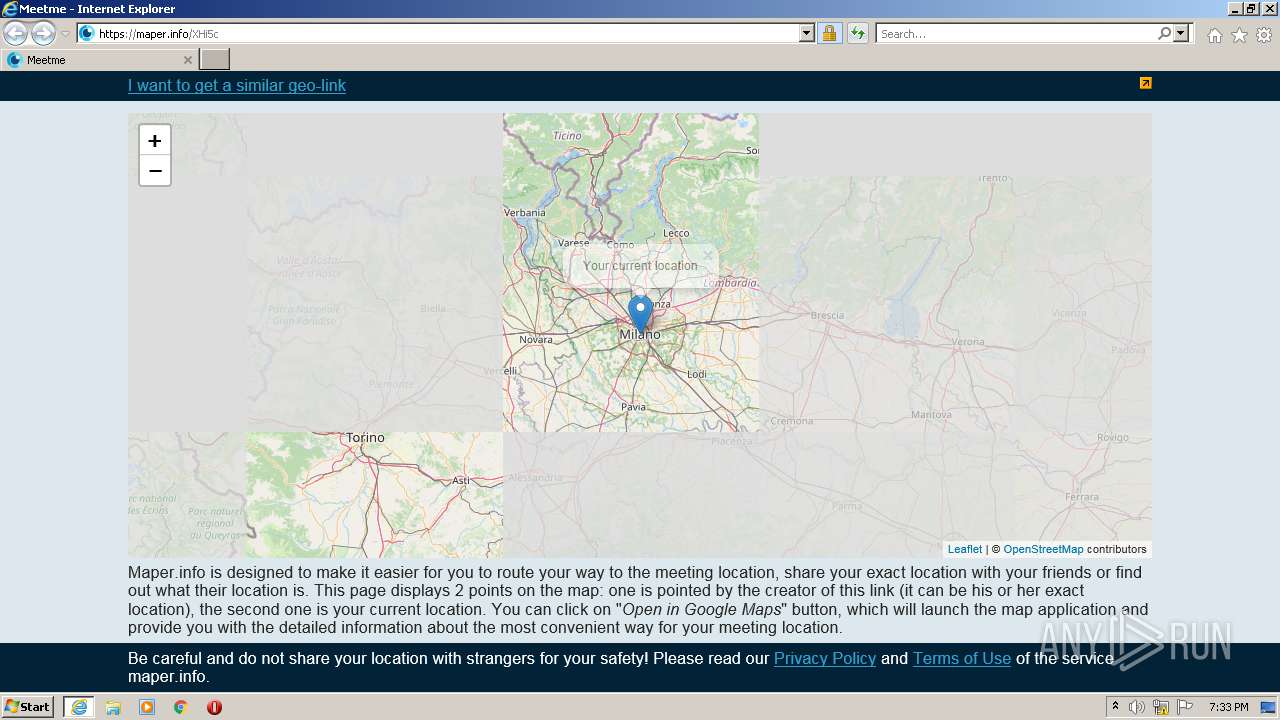Zoom in the map with plus
1280x720 pixels.
[155, 141]
